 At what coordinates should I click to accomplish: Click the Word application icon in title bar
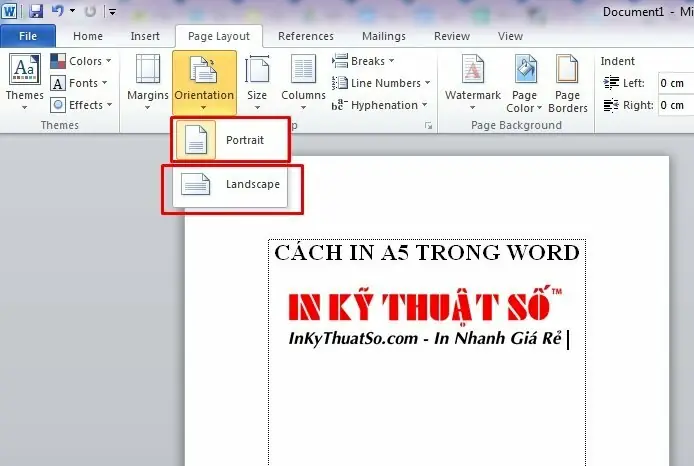(x=9, y=11)
